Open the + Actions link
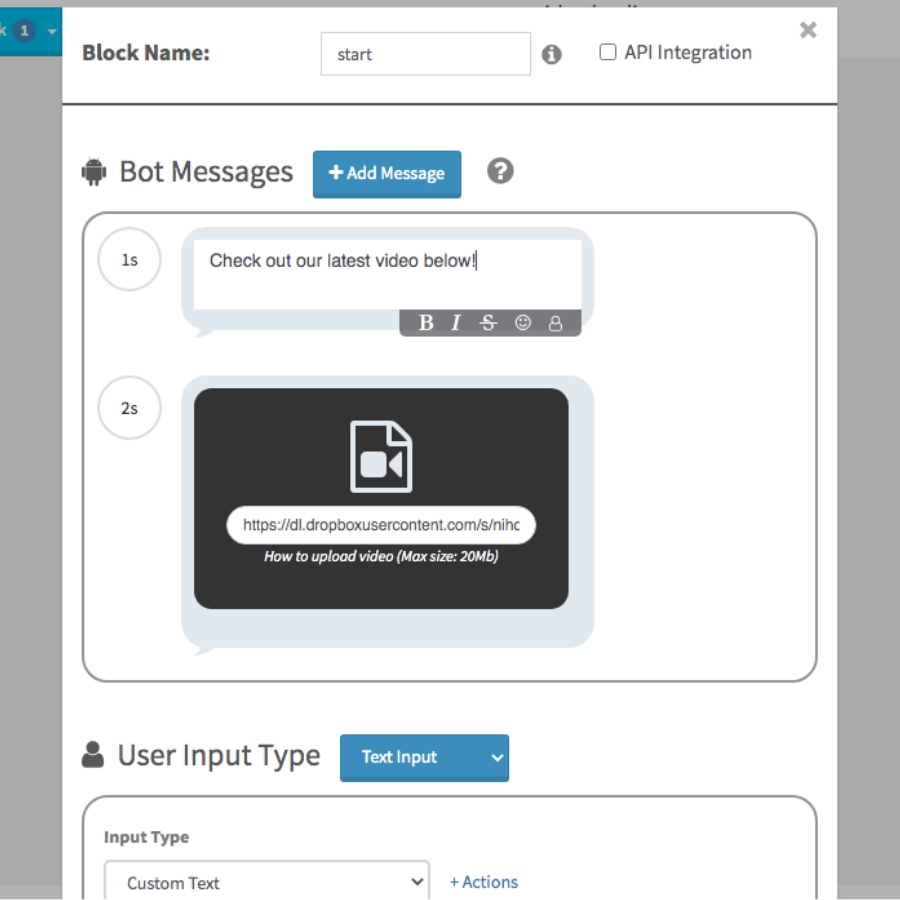The height and width of the screenshot is (900, 900). (484, 882)
